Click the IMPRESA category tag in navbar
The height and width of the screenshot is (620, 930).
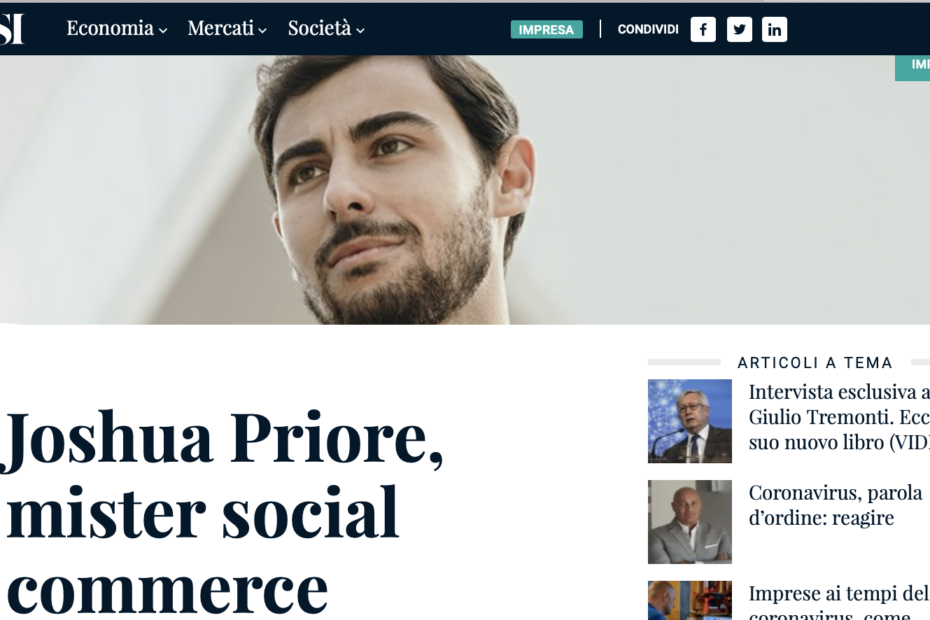click(546, 30)
